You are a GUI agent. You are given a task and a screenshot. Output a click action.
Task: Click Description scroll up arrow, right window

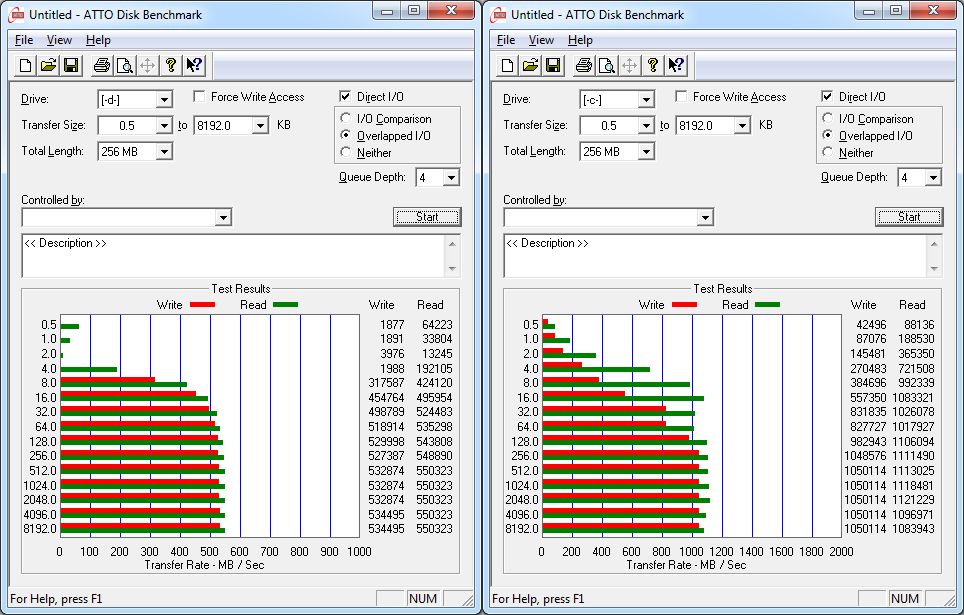[x=934, y=244]
